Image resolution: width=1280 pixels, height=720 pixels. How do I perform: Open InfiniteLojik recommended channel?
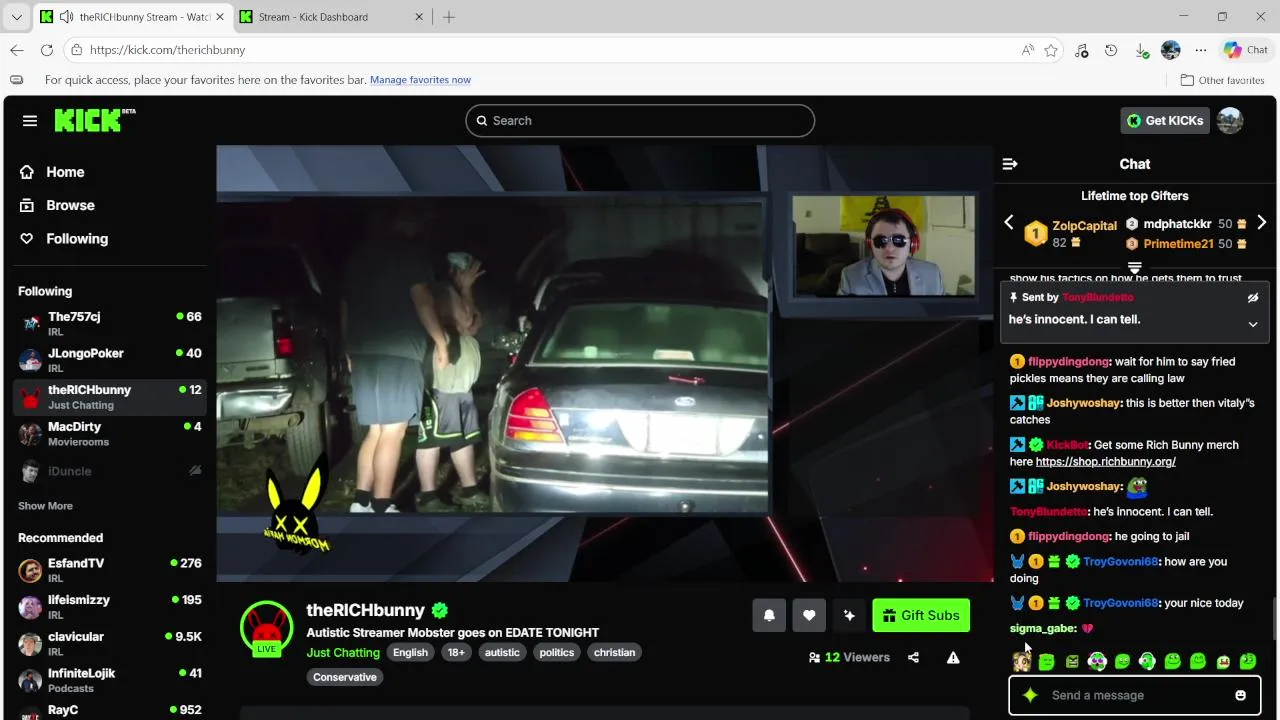(110, 680)
